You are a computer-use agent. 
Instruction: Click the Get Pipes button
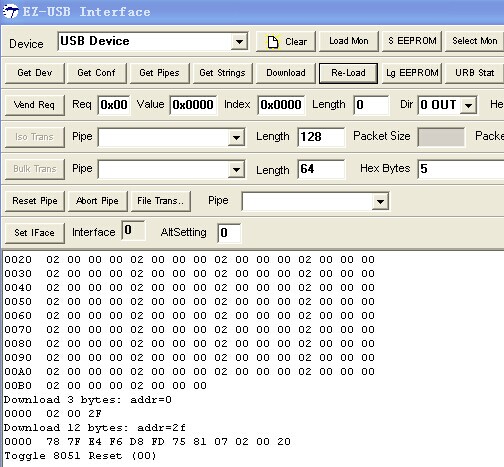(160, 73)
